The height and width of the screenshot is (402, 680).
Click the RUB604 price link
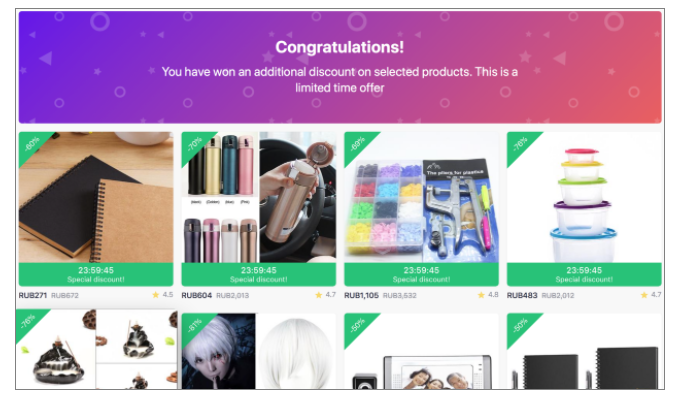196,295
